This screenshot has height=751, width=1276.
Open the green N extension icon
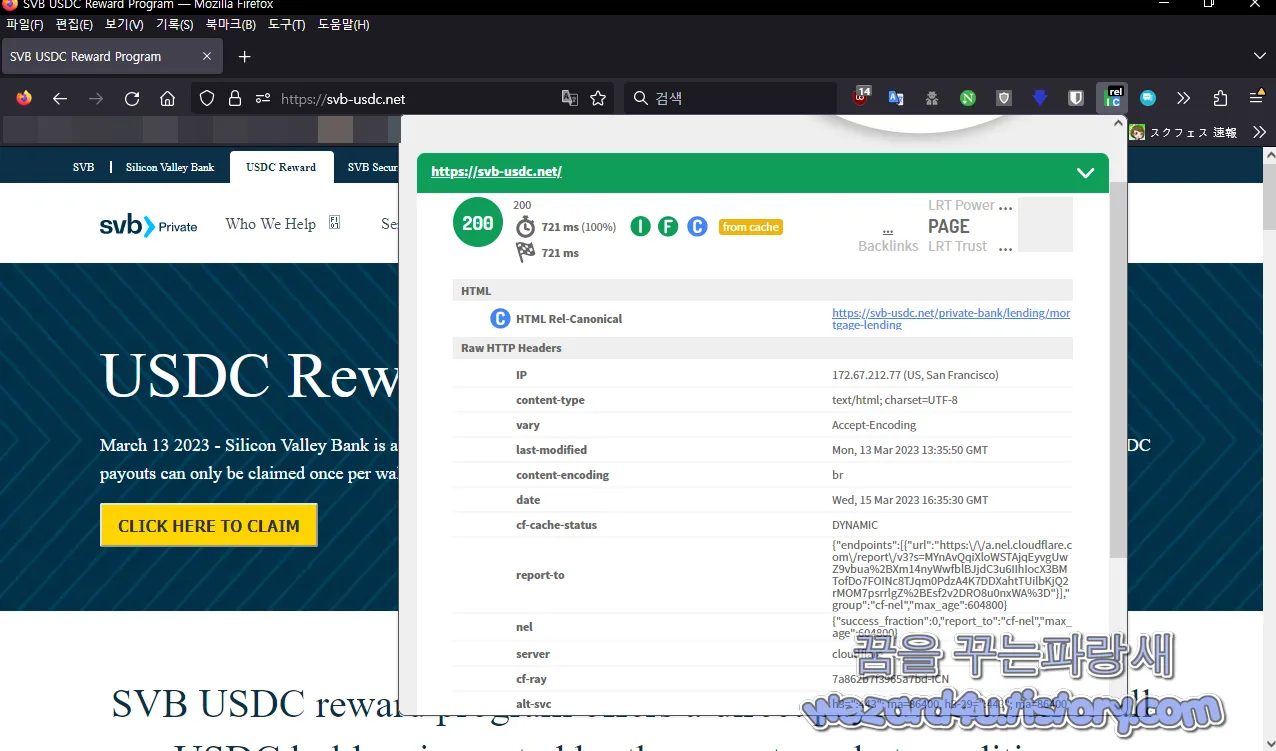coord(968,98)
